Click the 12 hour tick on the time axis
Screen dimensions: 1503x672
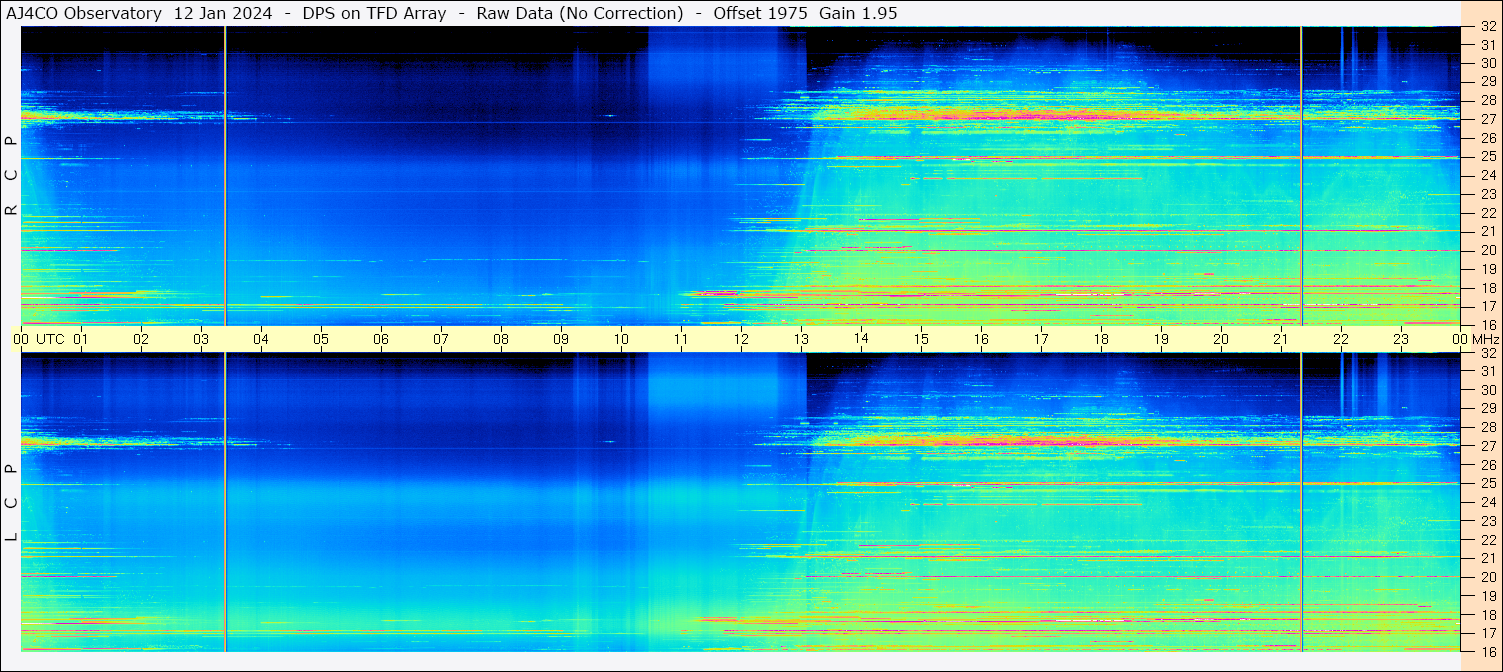pyautogui.click(x=741, y=339)
